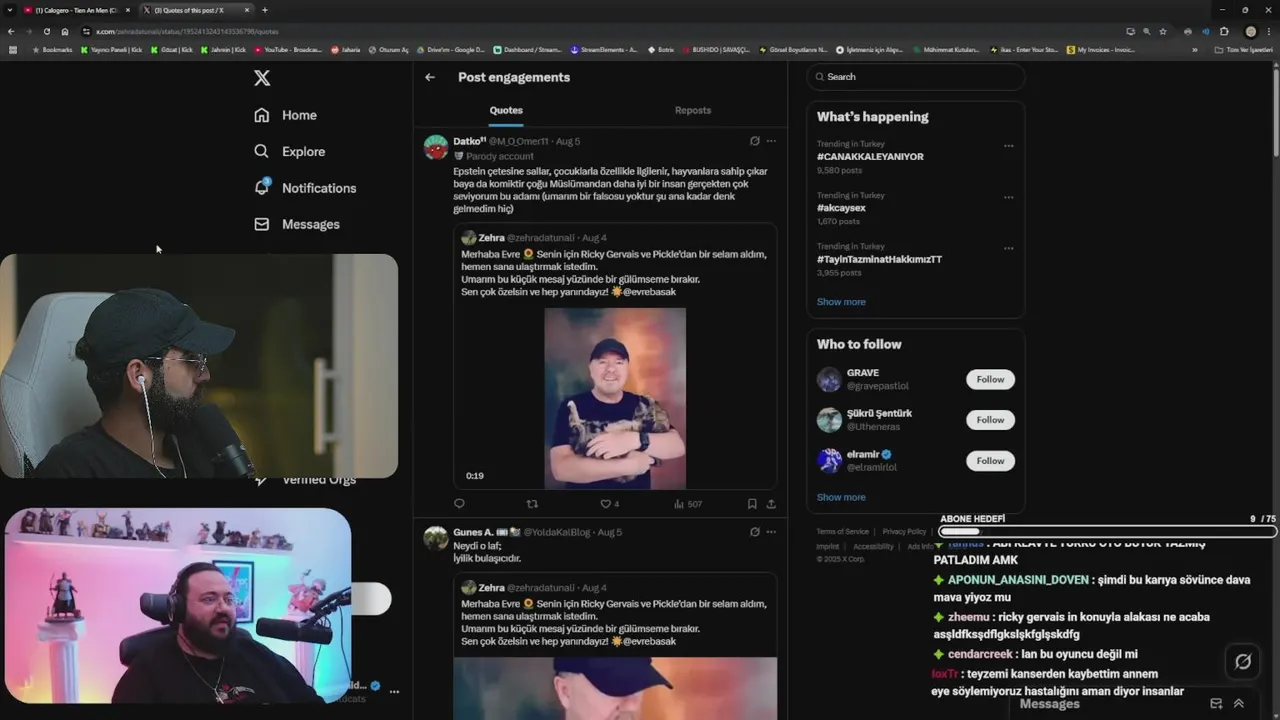Open Datko's display name link
1280x720 pixels.
click(x=469, y=141)
